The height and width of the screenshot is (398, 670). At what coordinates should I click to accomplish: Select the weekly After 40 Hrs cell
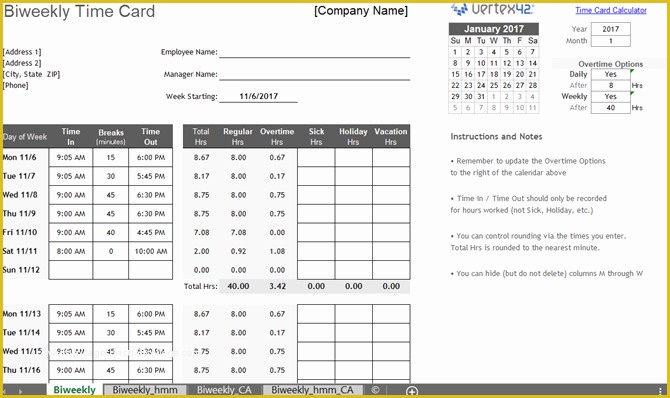coord(611,108)
